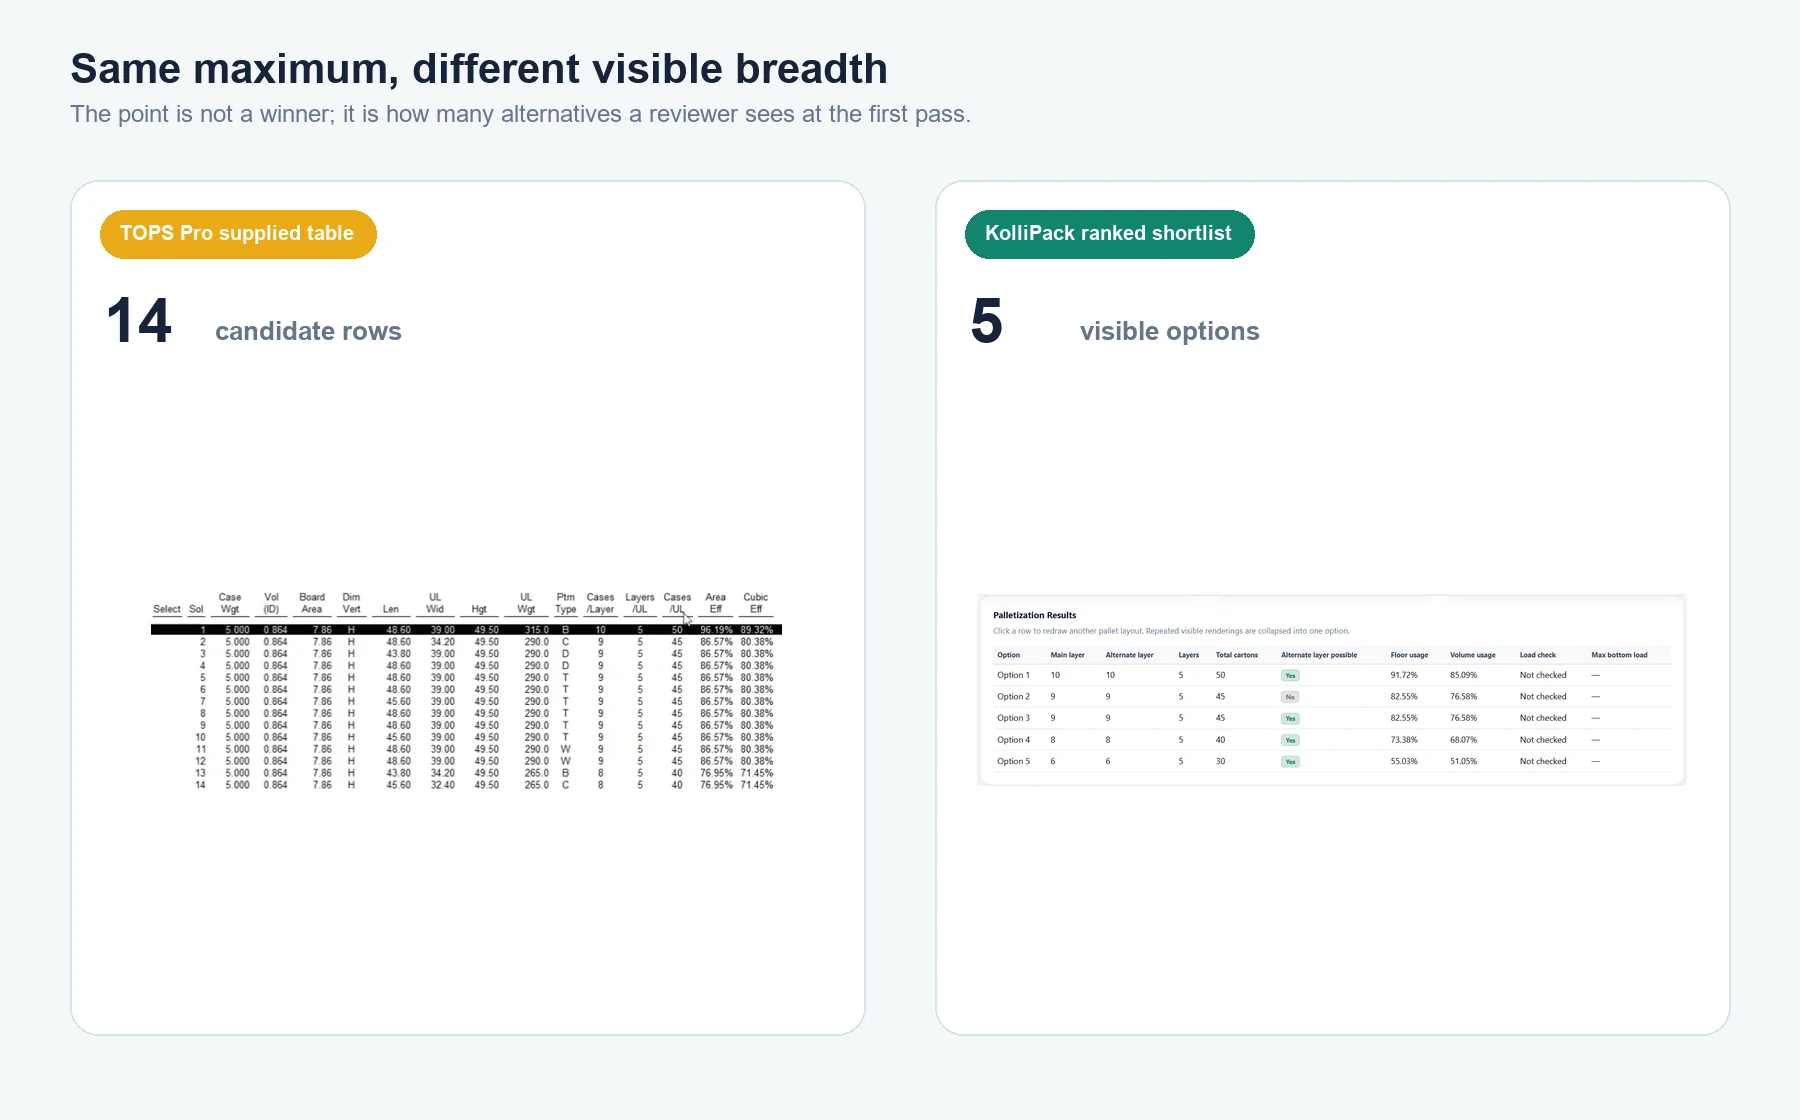Viewport: 1800px width, 1120px height.
Task: Click the Hgt column header
Action: (479, 609)
